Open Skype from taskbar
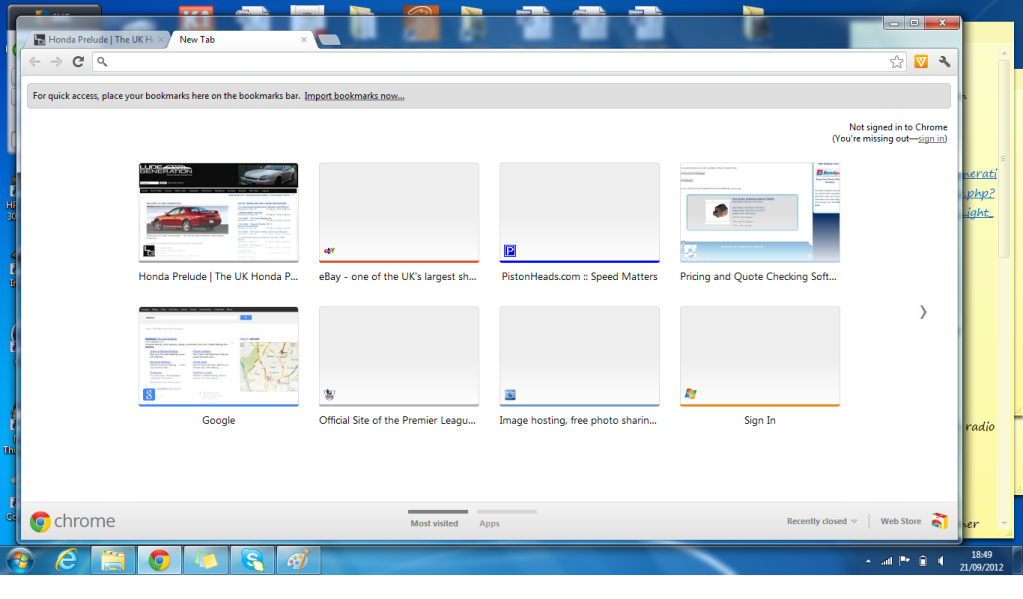This screenshot has width=1023, height=599. tap(252, 561)
